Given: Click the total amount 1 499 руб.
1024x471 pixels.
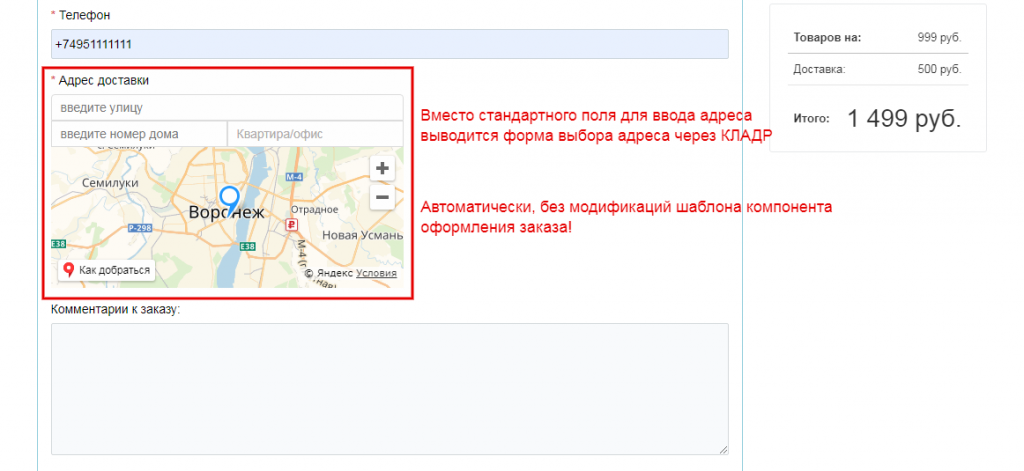Looking at the screenshot, I should [x=903, y=118].
